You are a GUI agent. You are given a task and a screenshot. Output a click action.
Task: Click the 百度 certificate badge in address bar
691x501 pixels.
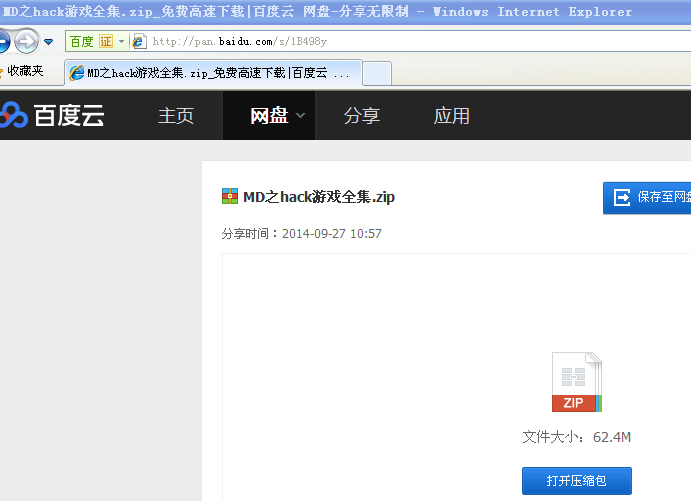pyautogui.click(x=91, y=41)
